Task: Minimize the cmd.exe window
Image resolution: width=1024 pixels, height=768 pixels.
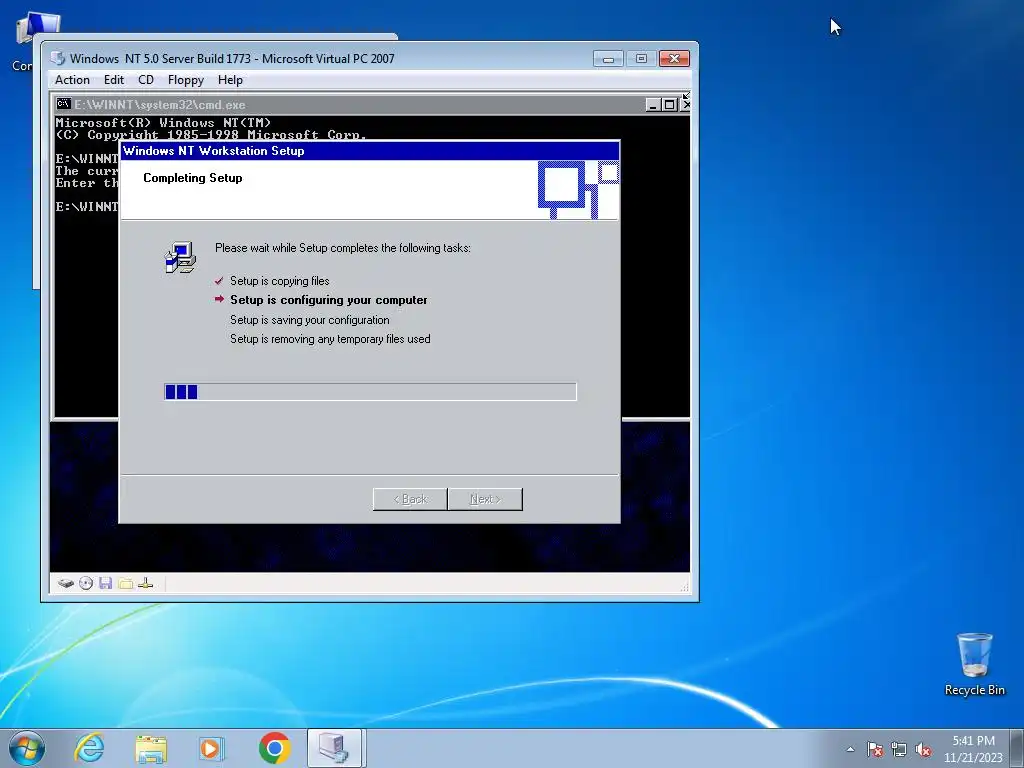Action: click(x=652, y=104)
